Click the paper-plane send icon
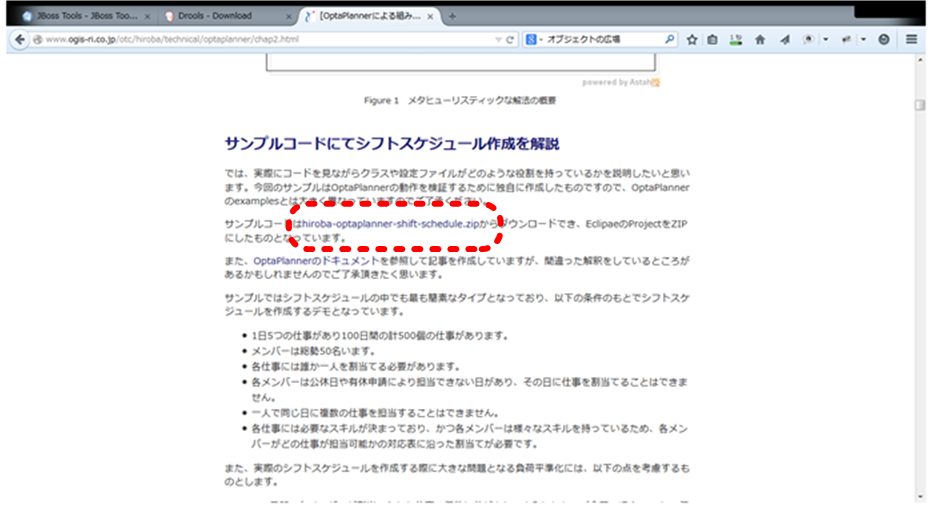The width and height of the screenshot is (930, 507). click(785, 40)
